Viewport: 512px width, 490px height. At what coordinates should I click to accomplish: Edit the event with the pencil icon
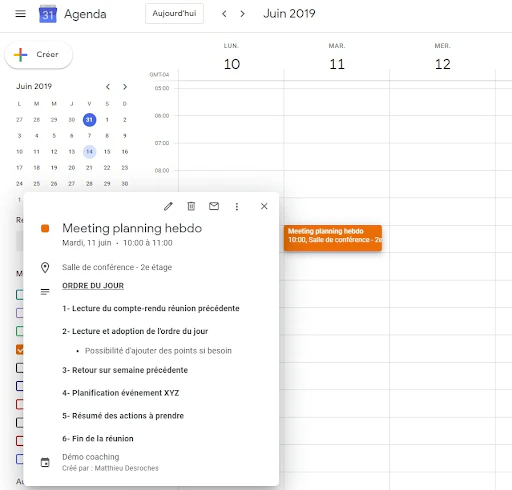[168, 206]
